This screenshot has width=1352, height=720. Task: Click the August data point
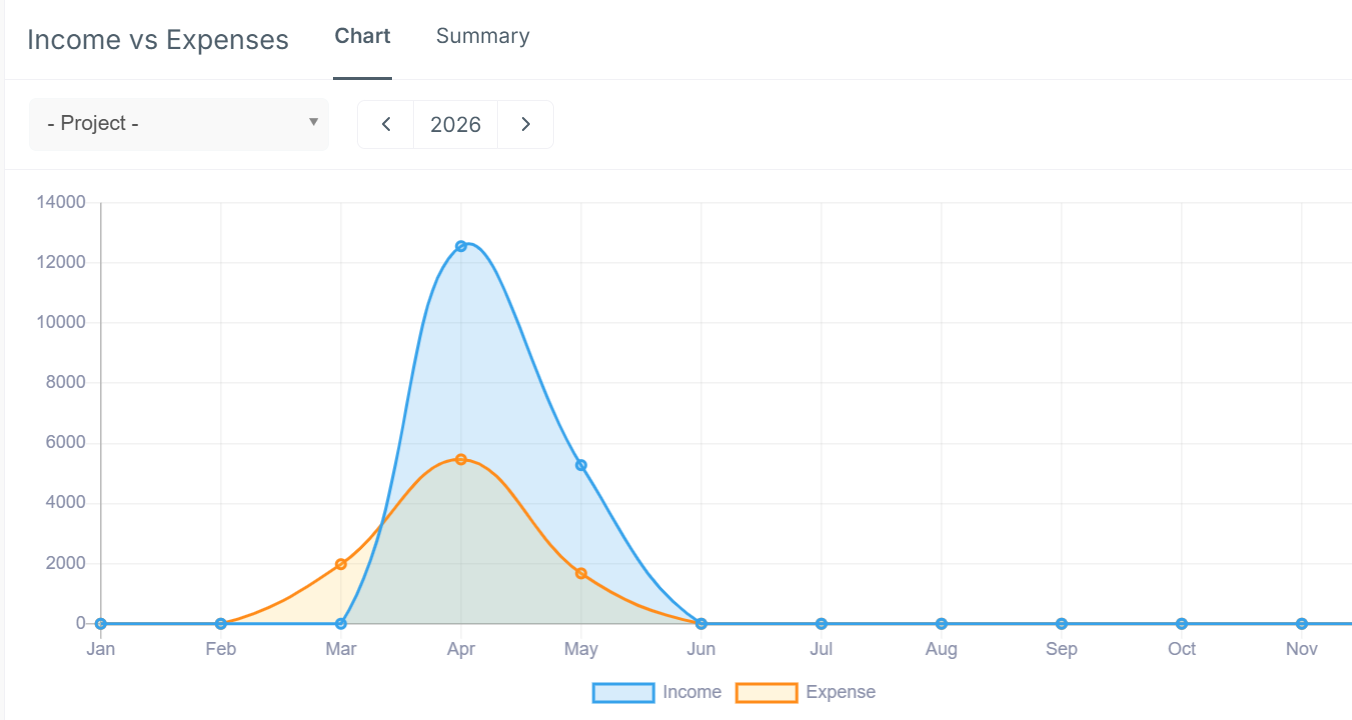click(x=941, y=624)
